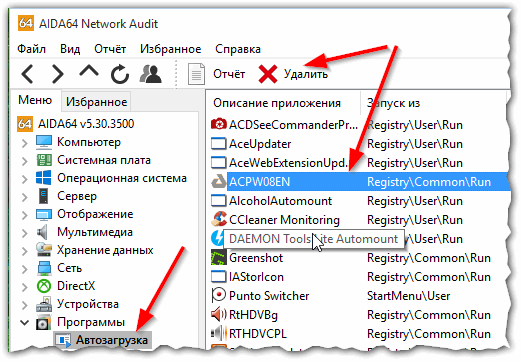The image size is (522, 362).
Task: Open the Справка menu
Action: click(238, 49)
